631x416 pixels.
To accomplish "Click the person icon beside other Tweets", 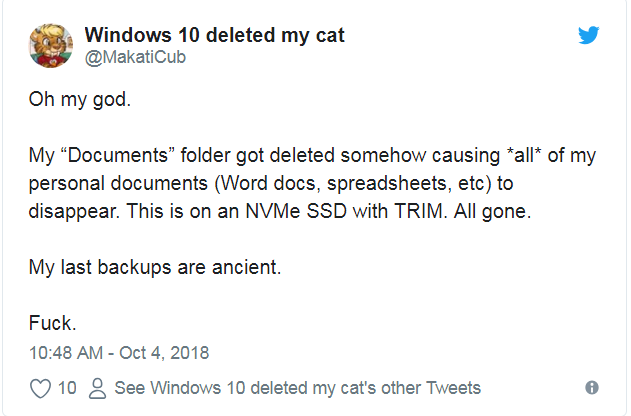I will [98, 387].
